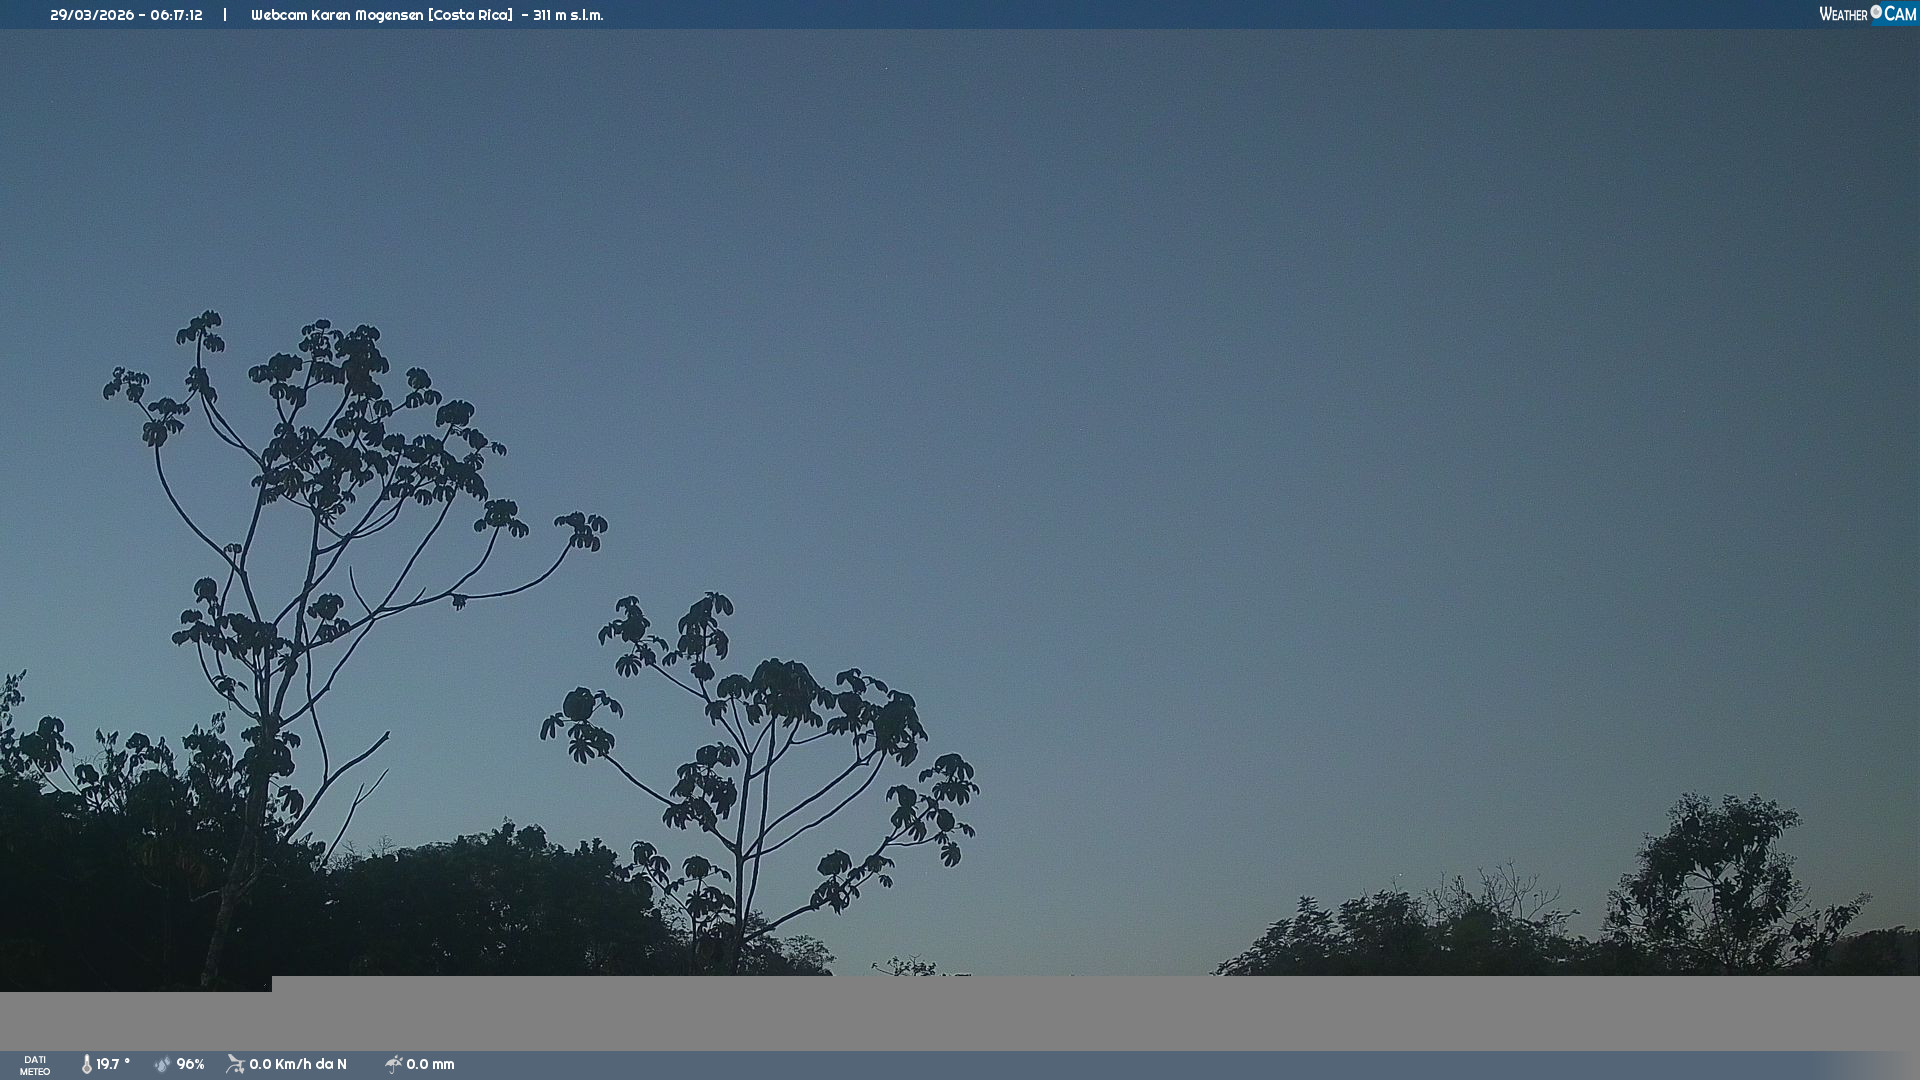The height and width of the screenshot is (1080, 1920).
Task: Click the wind vane icon
Action: click(x=235, y=1064)
